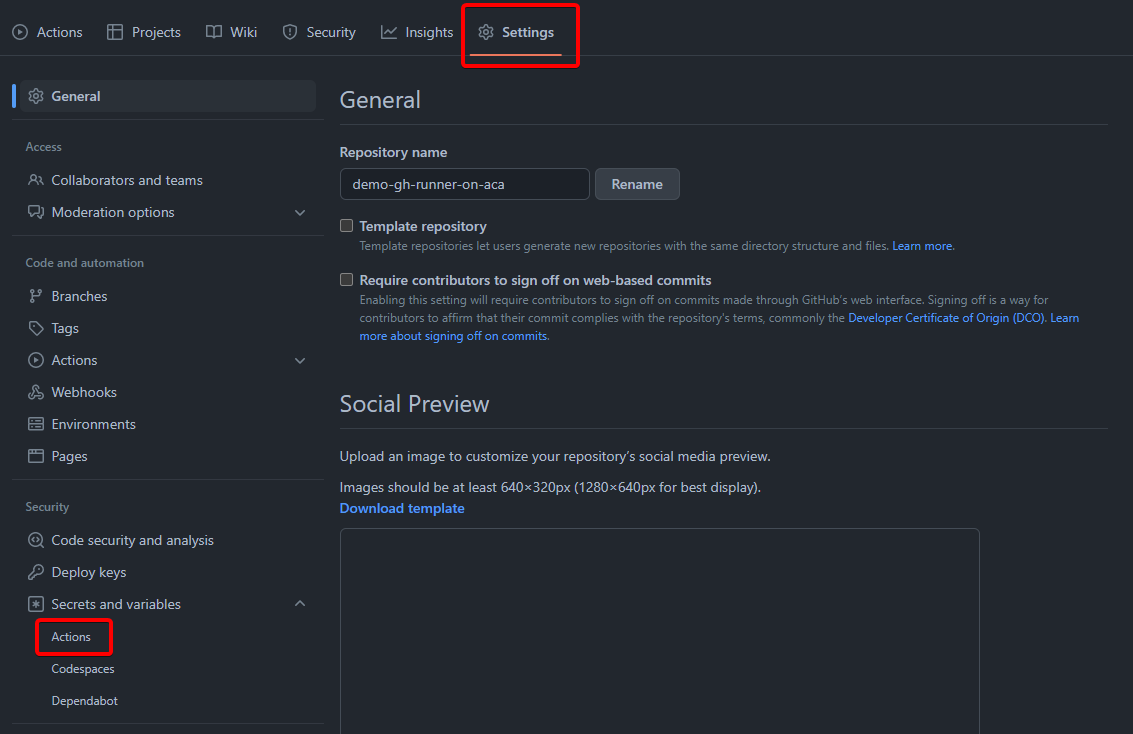Enable the Template repository checkbox
The height and width of the screenshot is (734, 1133).
[x=347, y=226]
